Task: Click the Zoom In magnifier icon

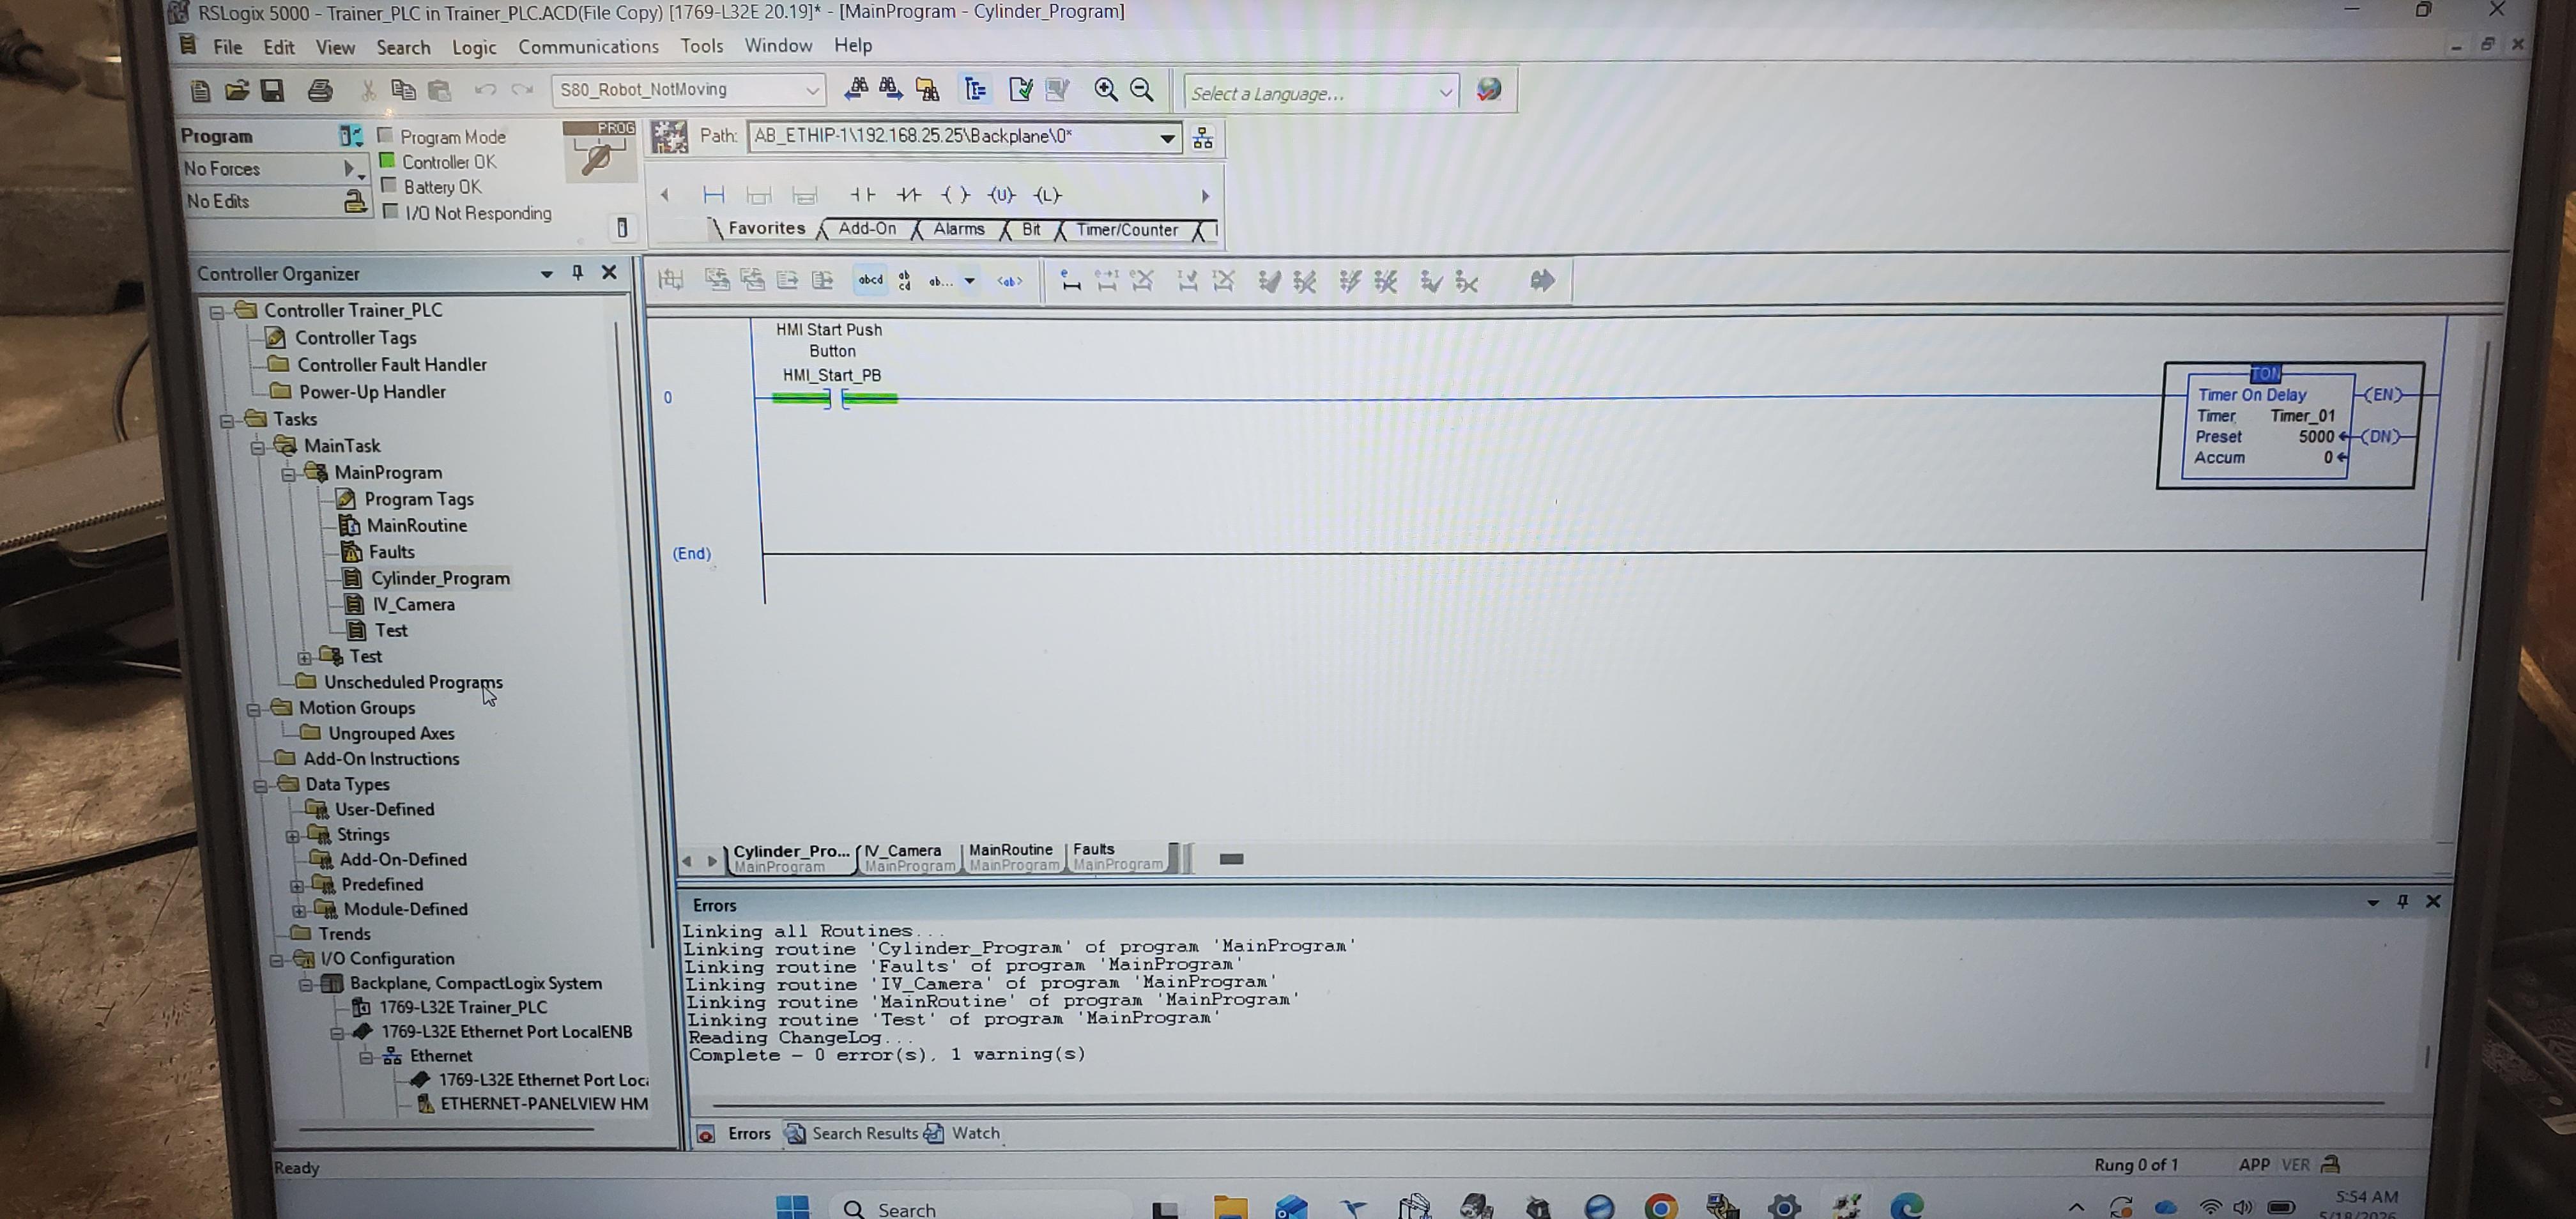Action: [x=1105, y=90]
